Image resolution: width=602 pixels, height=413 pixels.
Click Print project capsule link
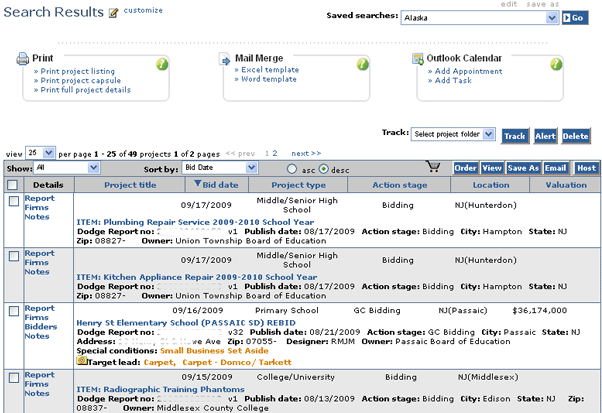click(81, 81)
